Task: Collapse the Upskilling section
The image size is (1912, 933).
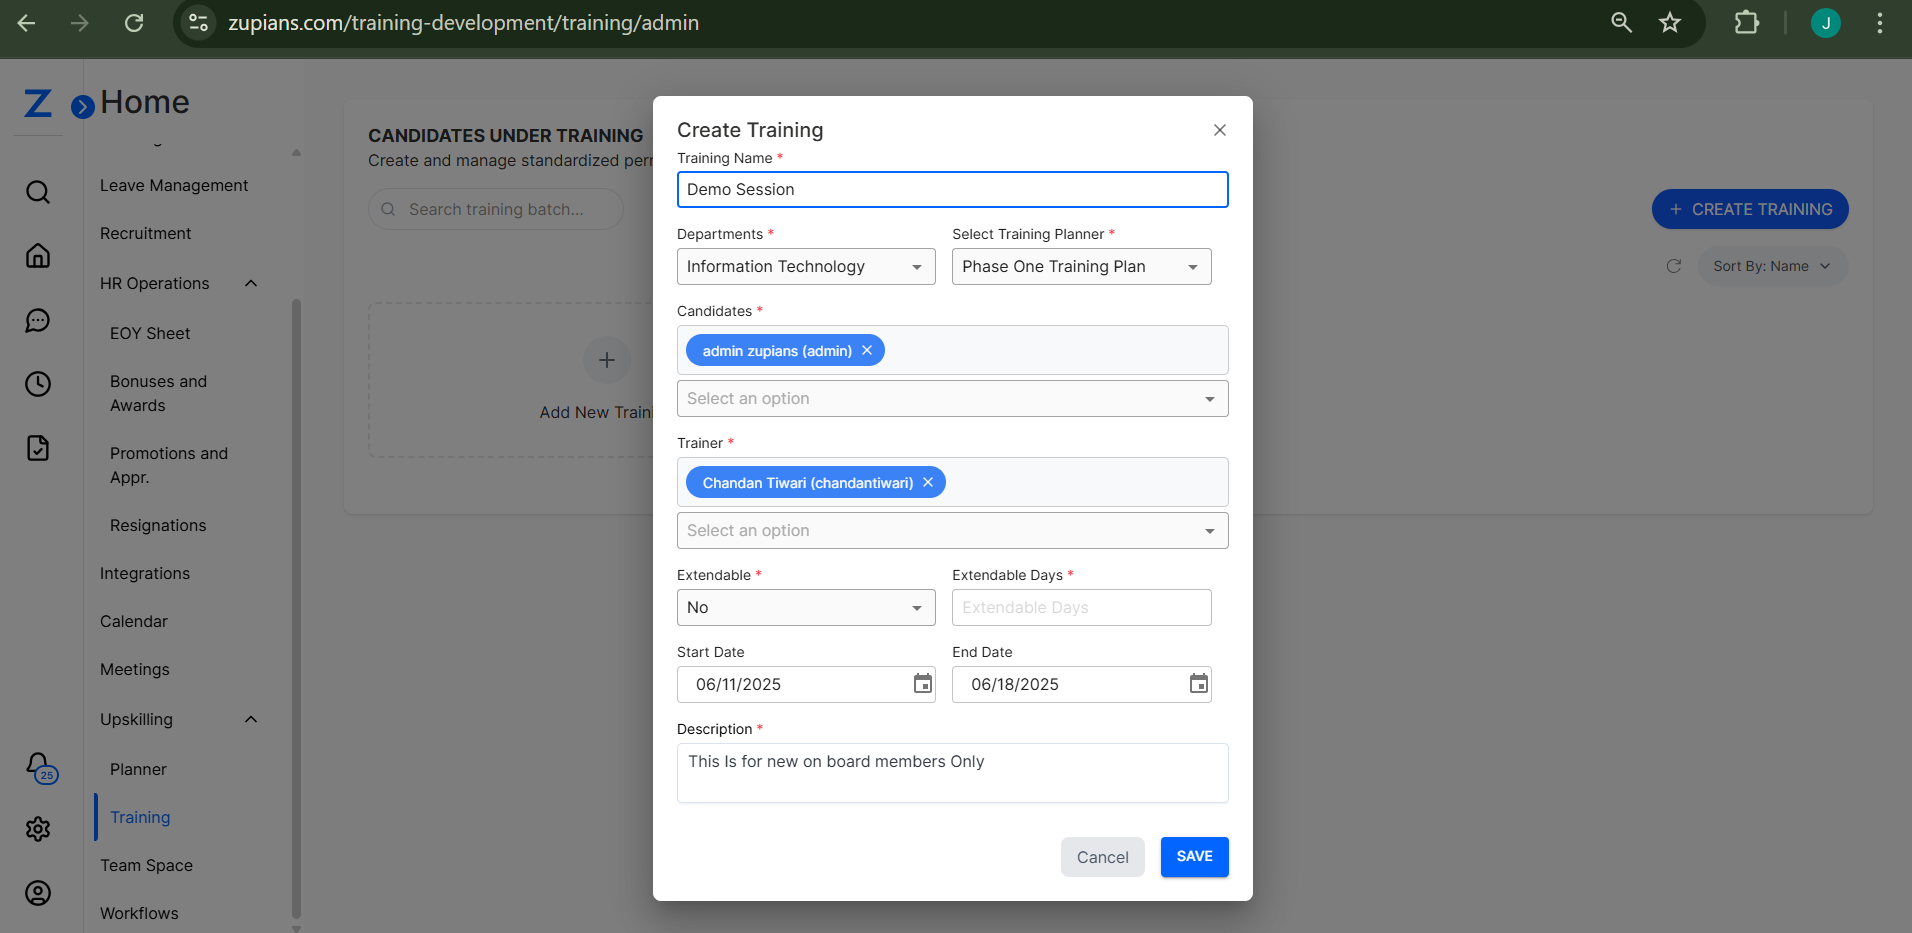Action: 250,719
